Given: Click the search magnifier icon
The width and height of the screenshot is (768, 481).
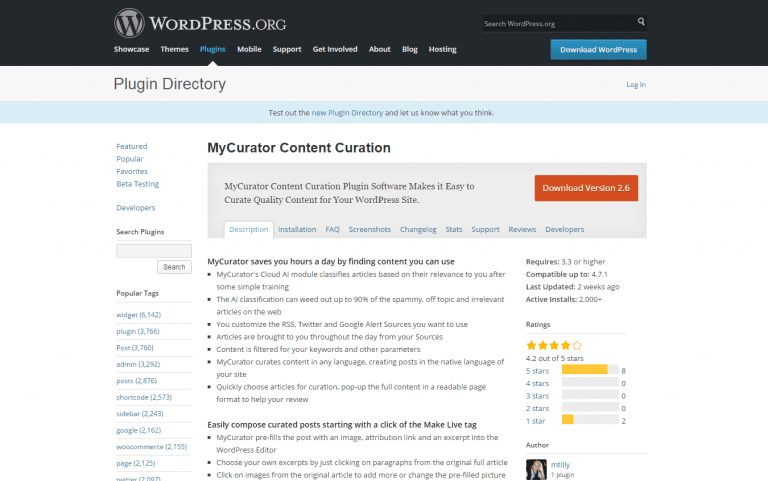Looking at the screenshot, I should click(641, 22).
